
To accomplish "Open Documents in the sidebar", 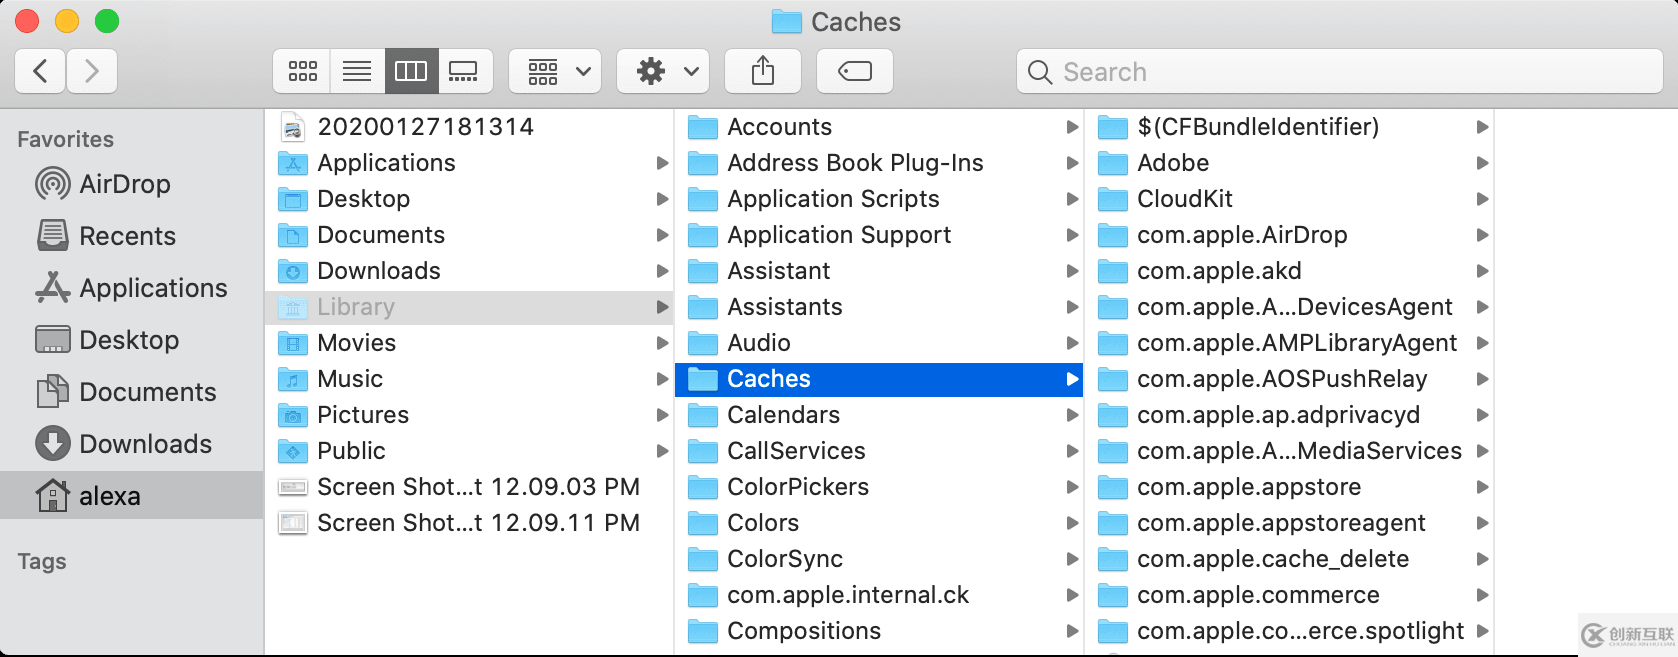I will (x=132, y=392).
